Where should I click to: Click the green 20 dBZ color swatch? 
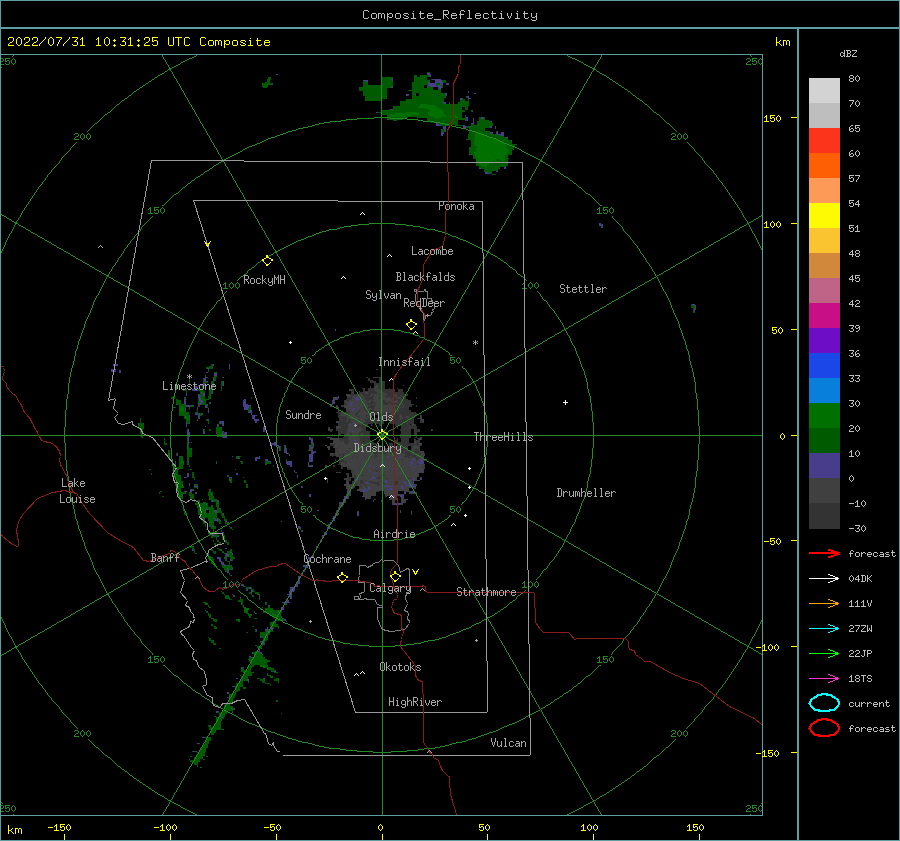tap(824, 416)
